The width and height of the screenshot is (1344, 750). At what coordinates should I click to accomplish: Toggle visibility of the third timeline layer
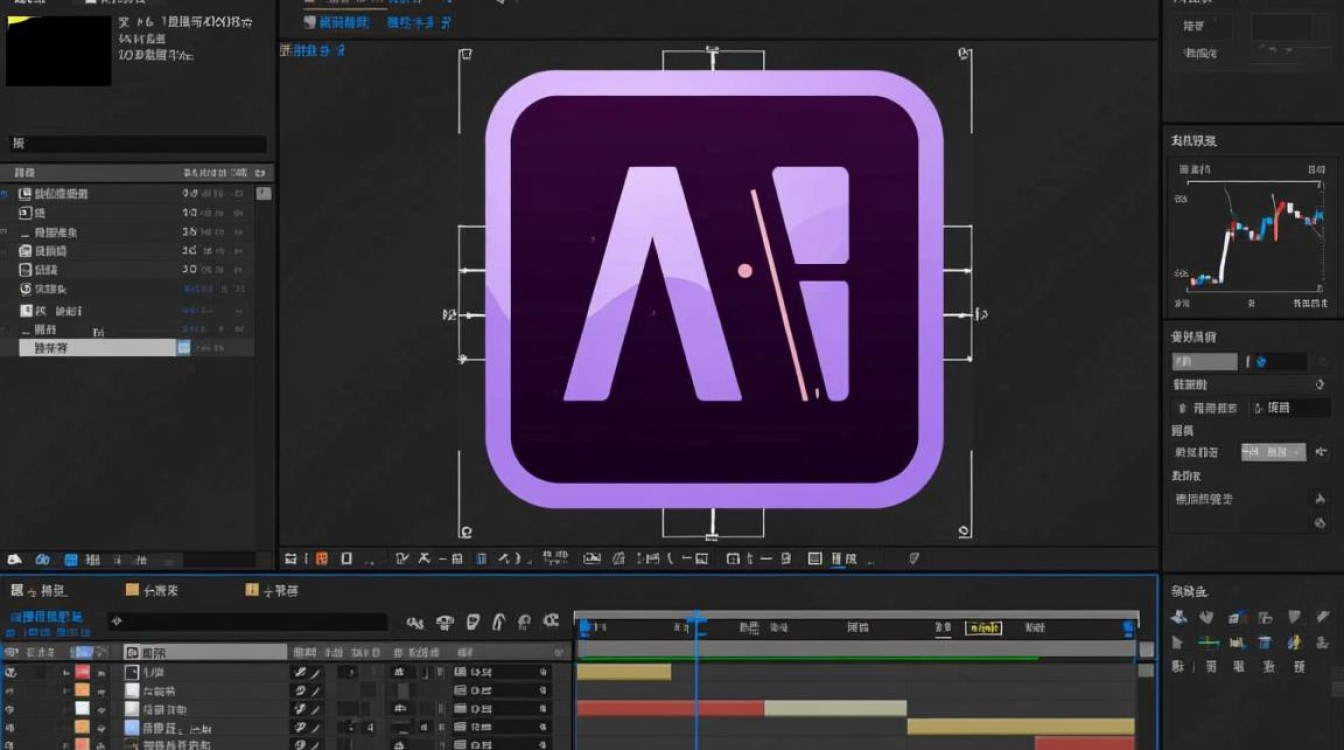(12, 709)
